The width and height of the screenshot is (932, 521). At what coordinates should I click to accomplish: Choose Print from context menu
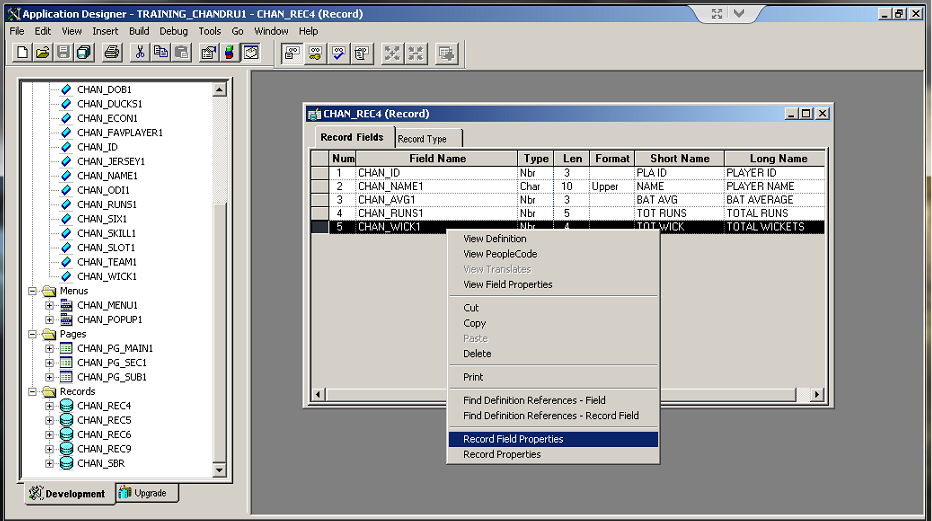[553, 377]
